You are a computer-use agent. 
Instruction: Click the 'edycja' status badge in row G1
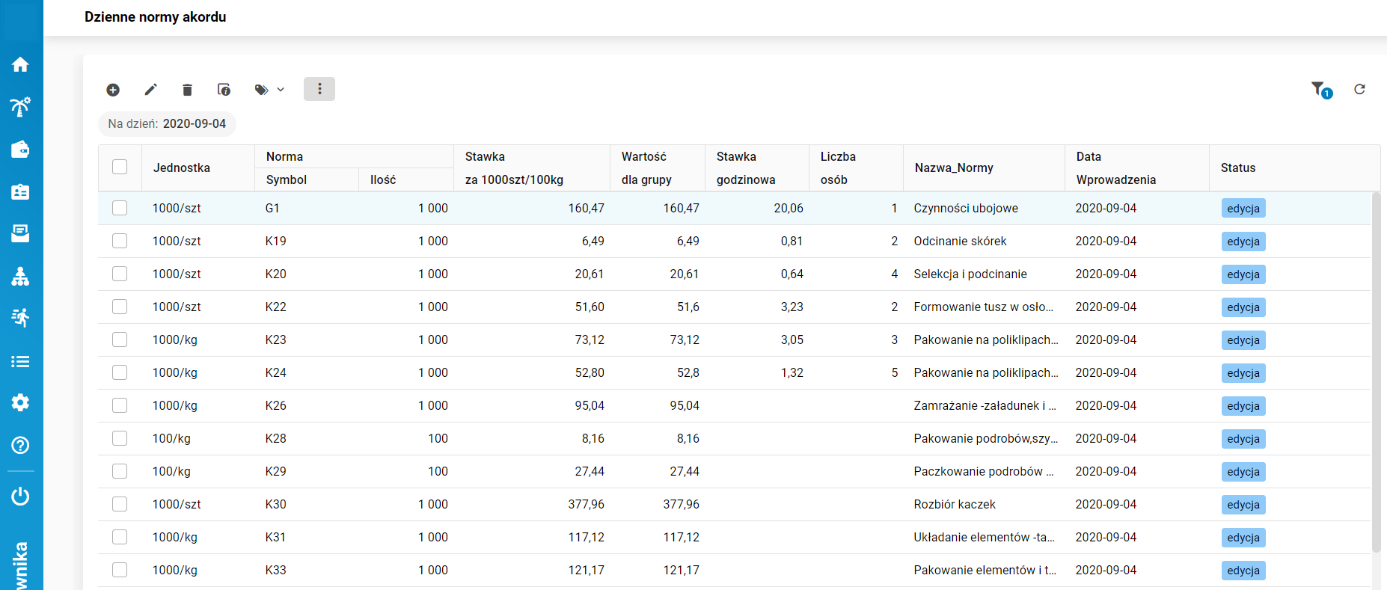point(1243,208)
